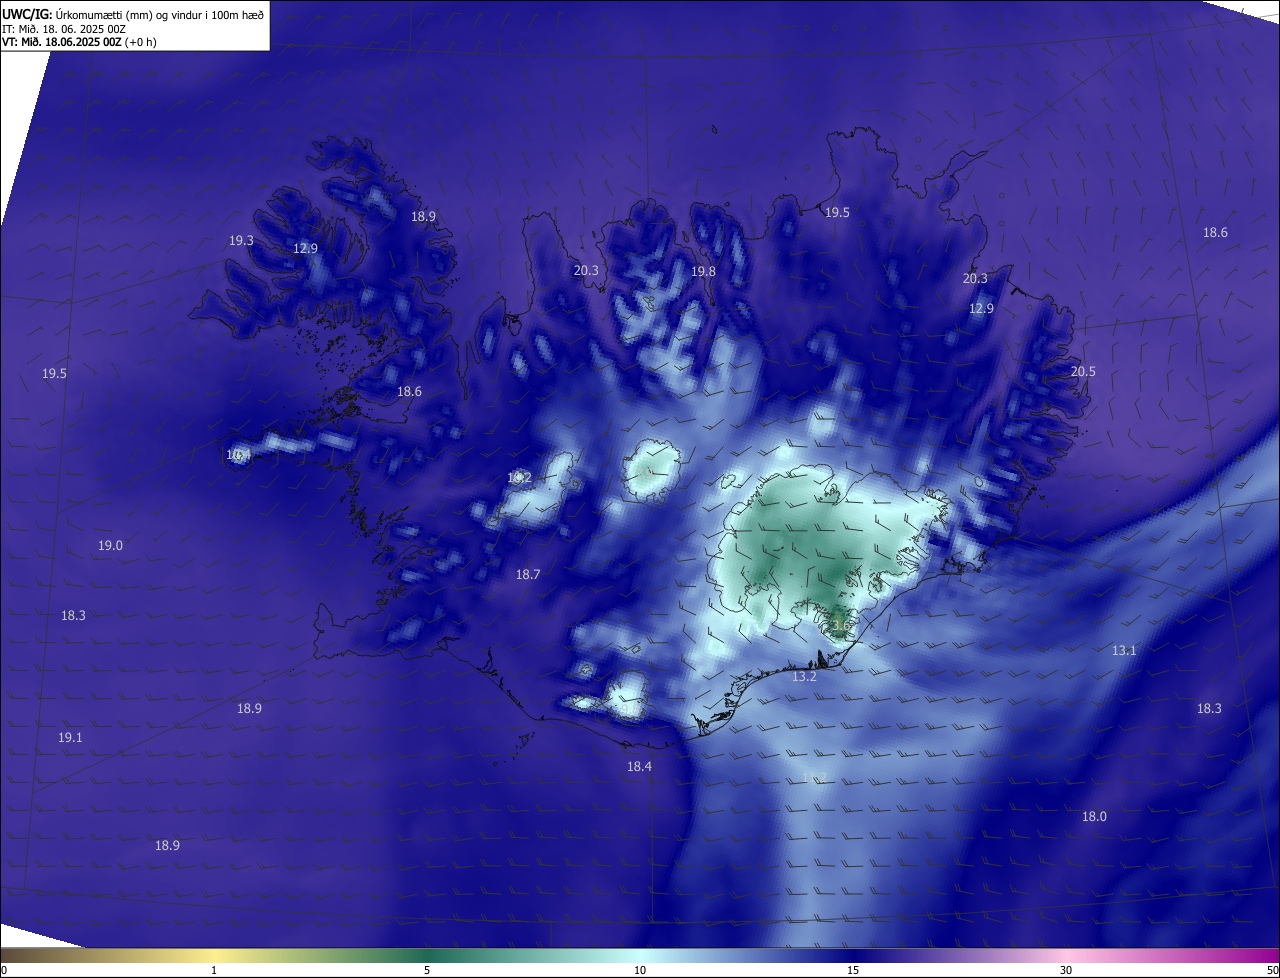
Task: Click the colorbar tick label 10
Action: tap(640, 971)
